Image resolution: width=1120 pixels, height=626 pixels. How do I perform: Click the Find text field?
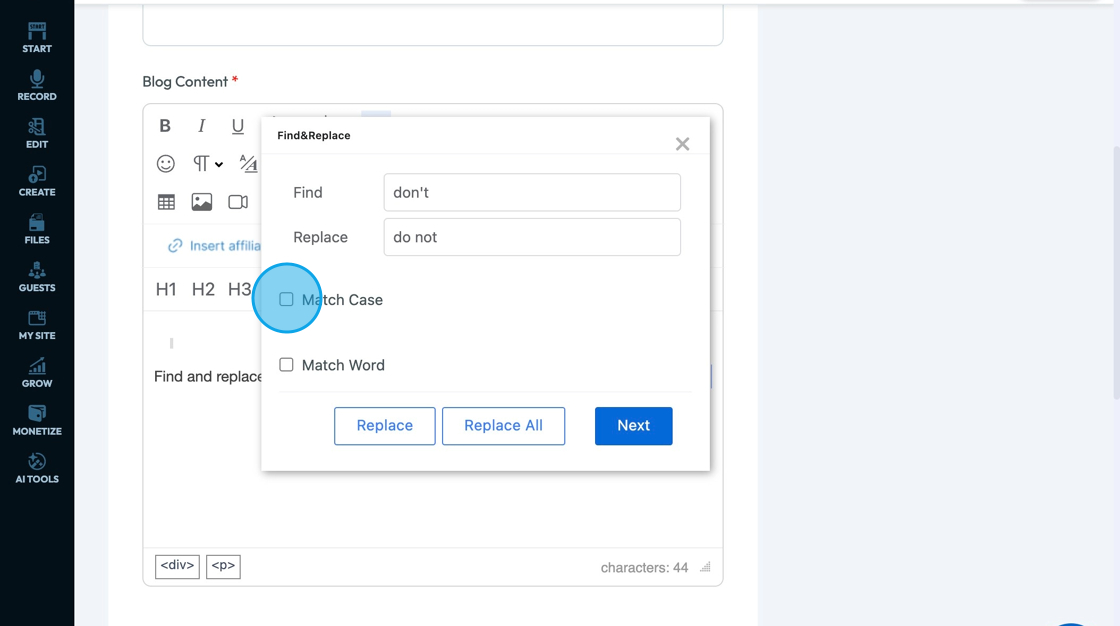[x=532, y=193]
